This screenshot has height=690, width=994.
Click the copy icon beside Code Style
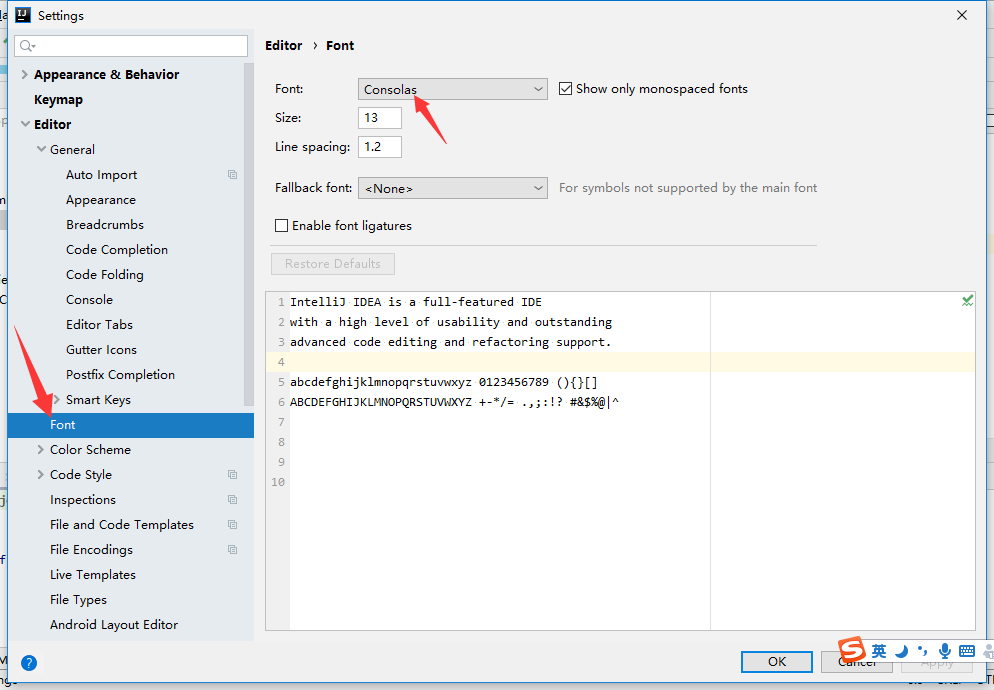click(233, 474)
